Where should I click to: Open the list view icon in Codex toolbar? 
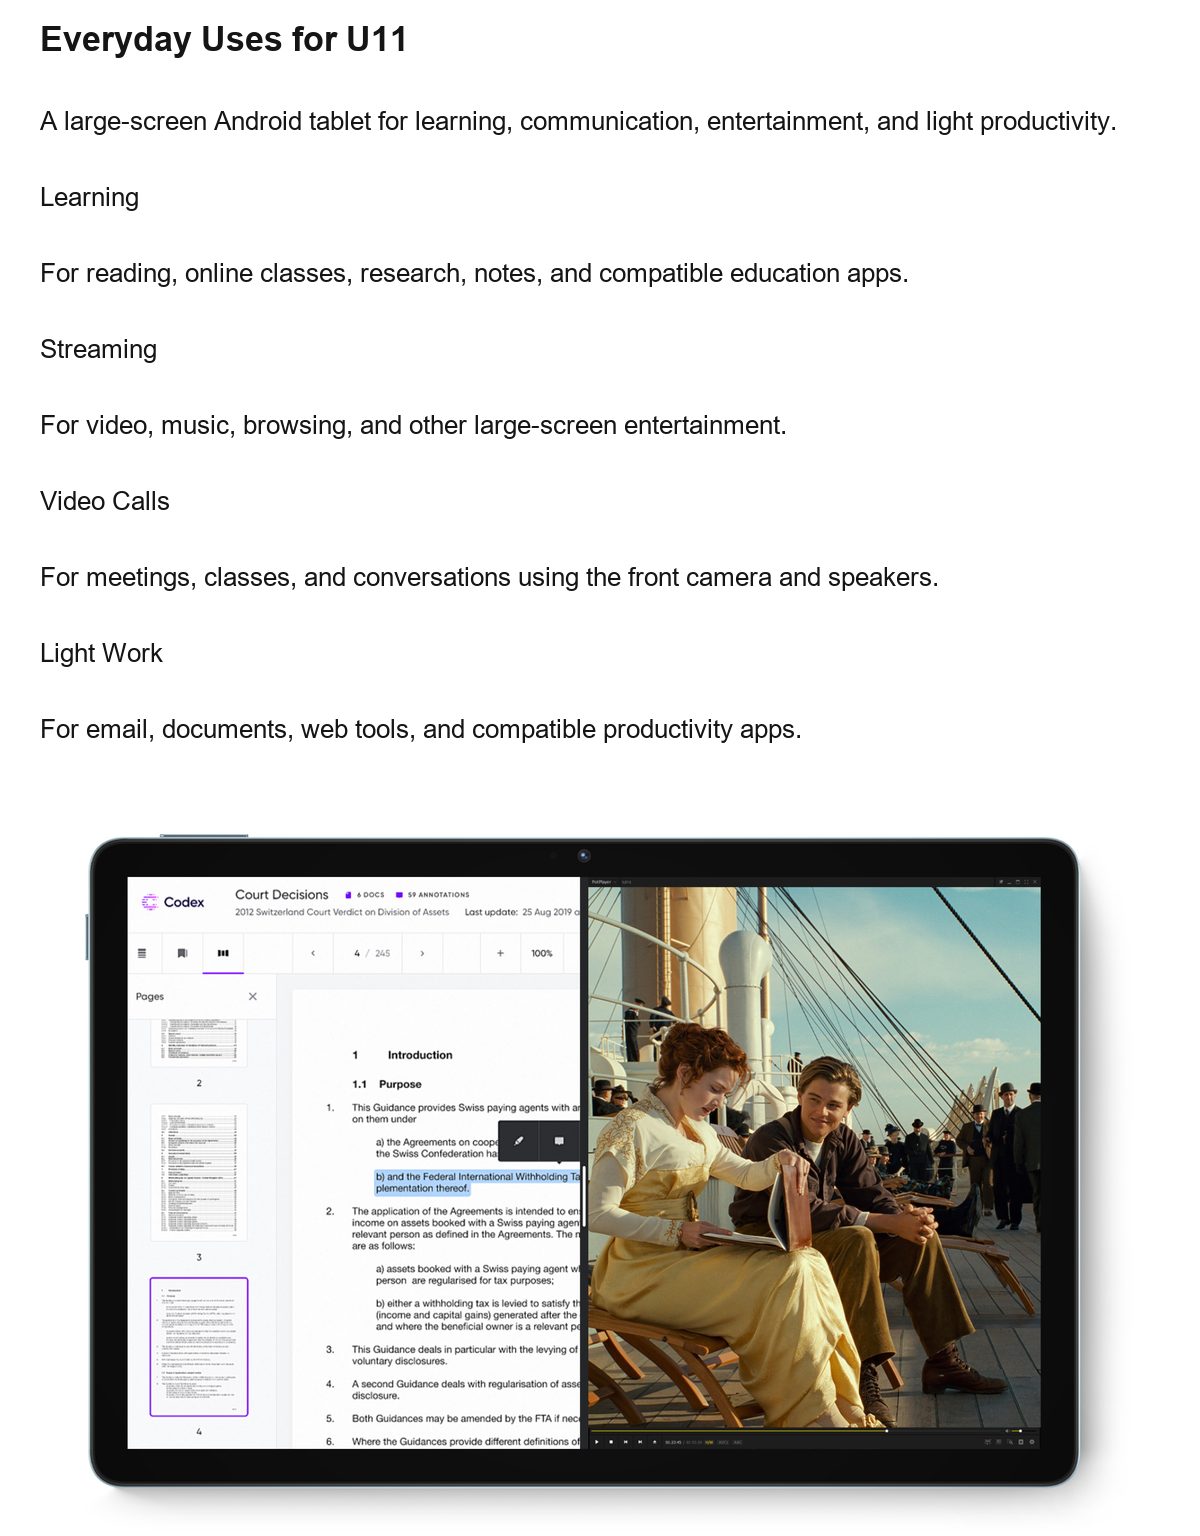(142, 953)
